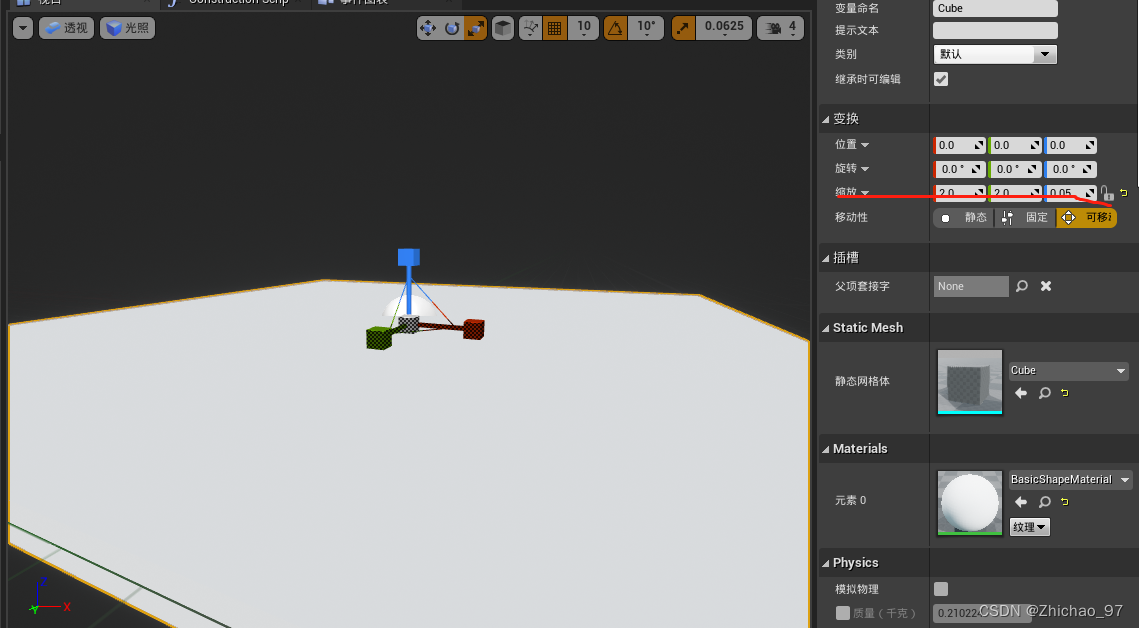
Task: Open viewport options arrow menu
Action: [x=23, y=28]
